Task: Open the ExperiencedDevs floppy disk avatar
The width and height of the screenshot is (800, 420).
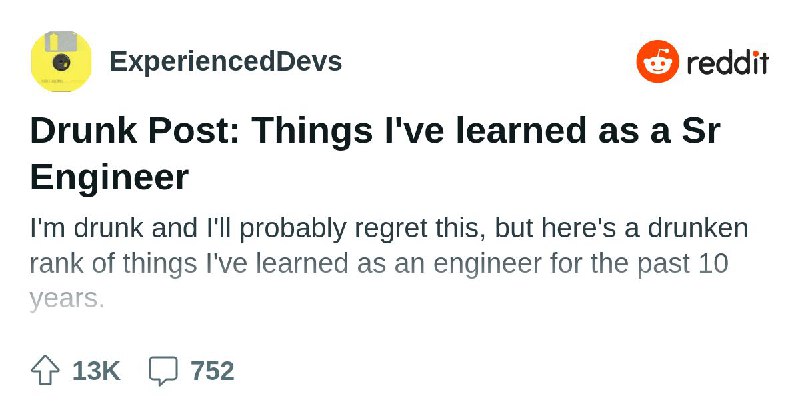Action: click(61, 61)
